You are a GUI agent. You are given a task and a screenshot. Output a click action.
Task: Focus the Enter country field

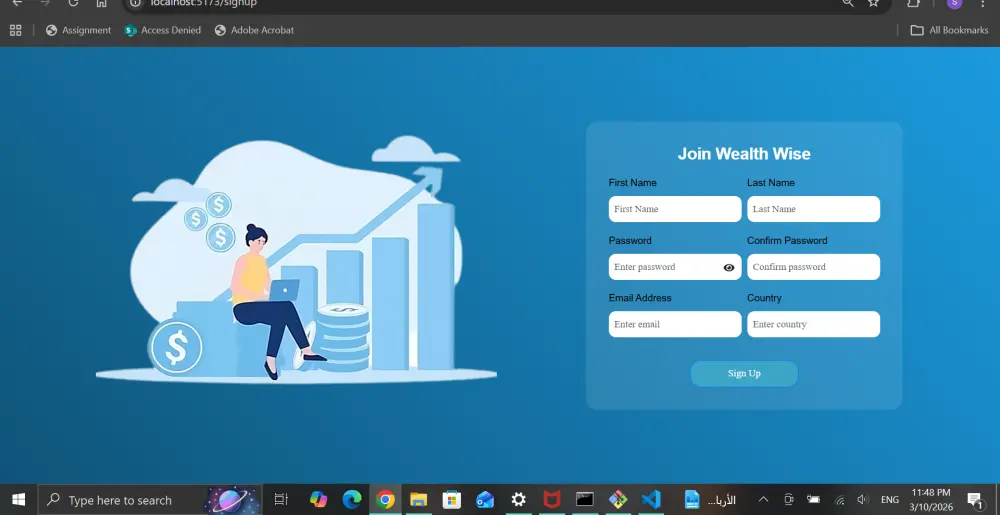pos(813,324)
